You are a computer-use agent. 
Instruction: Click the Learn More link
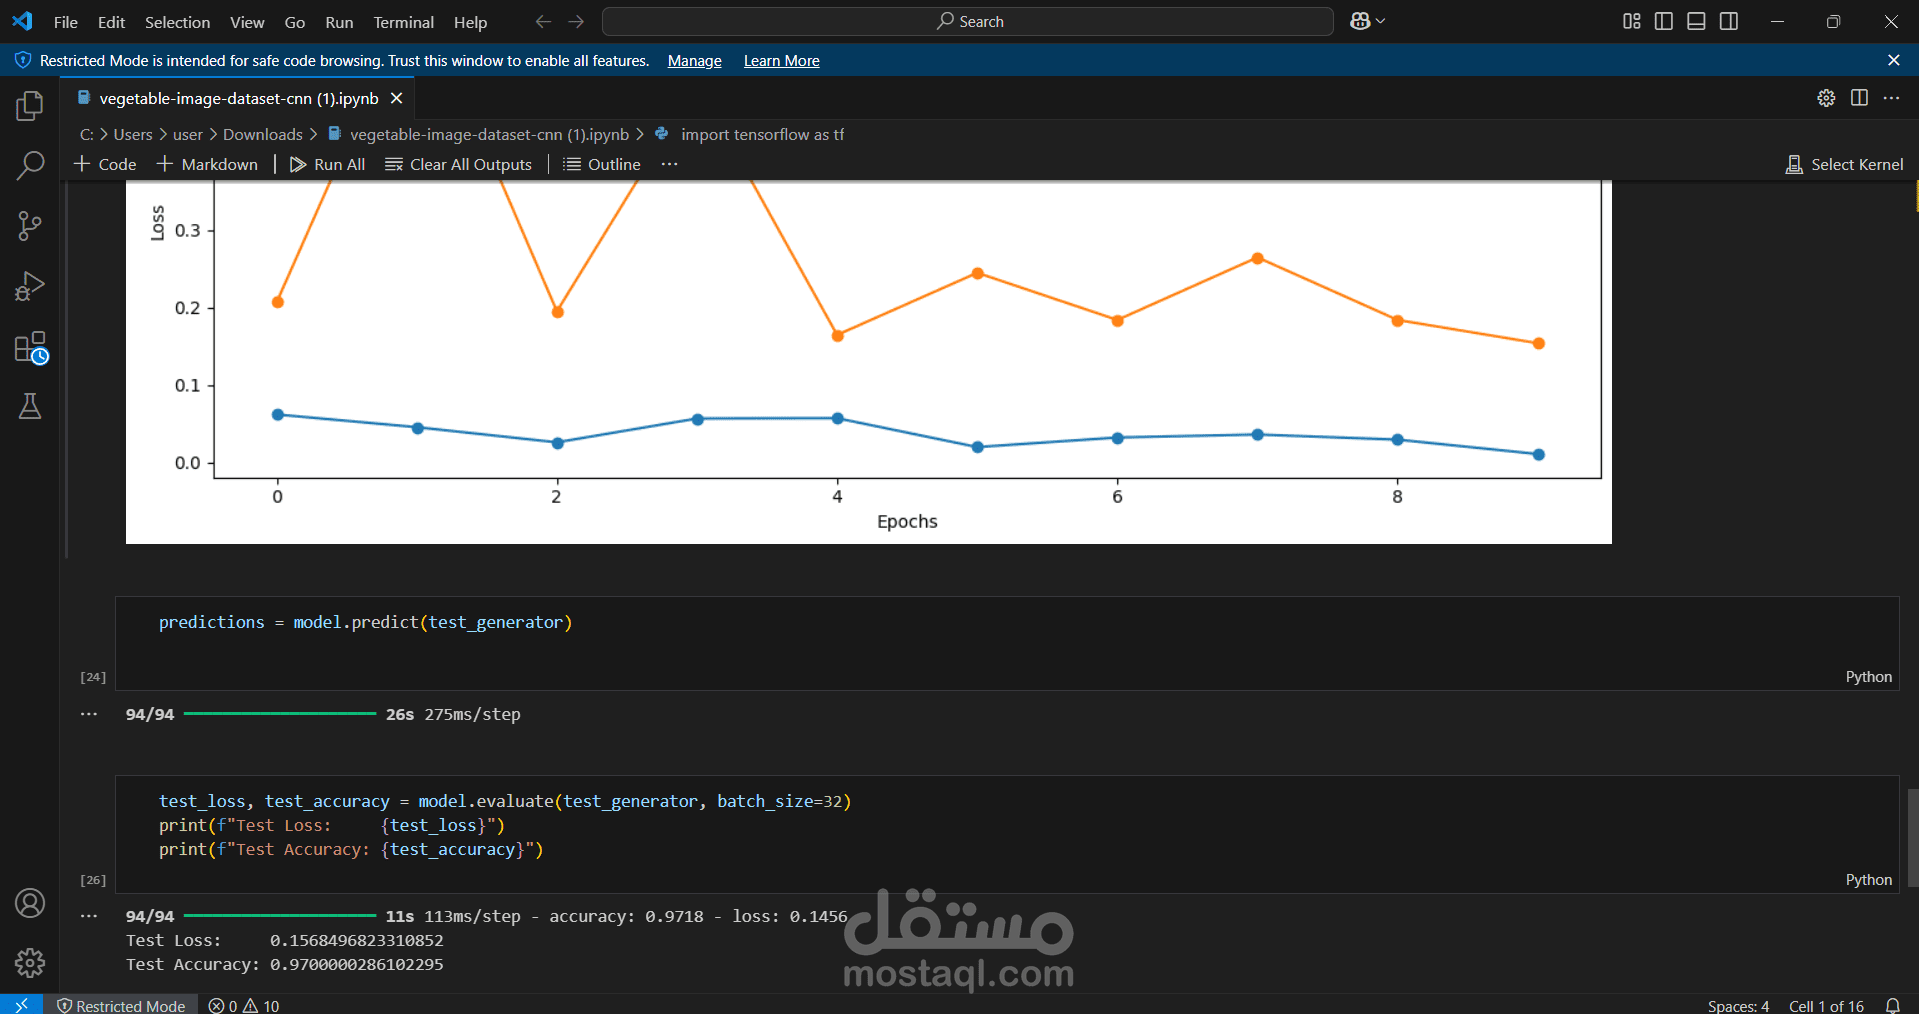782,61
